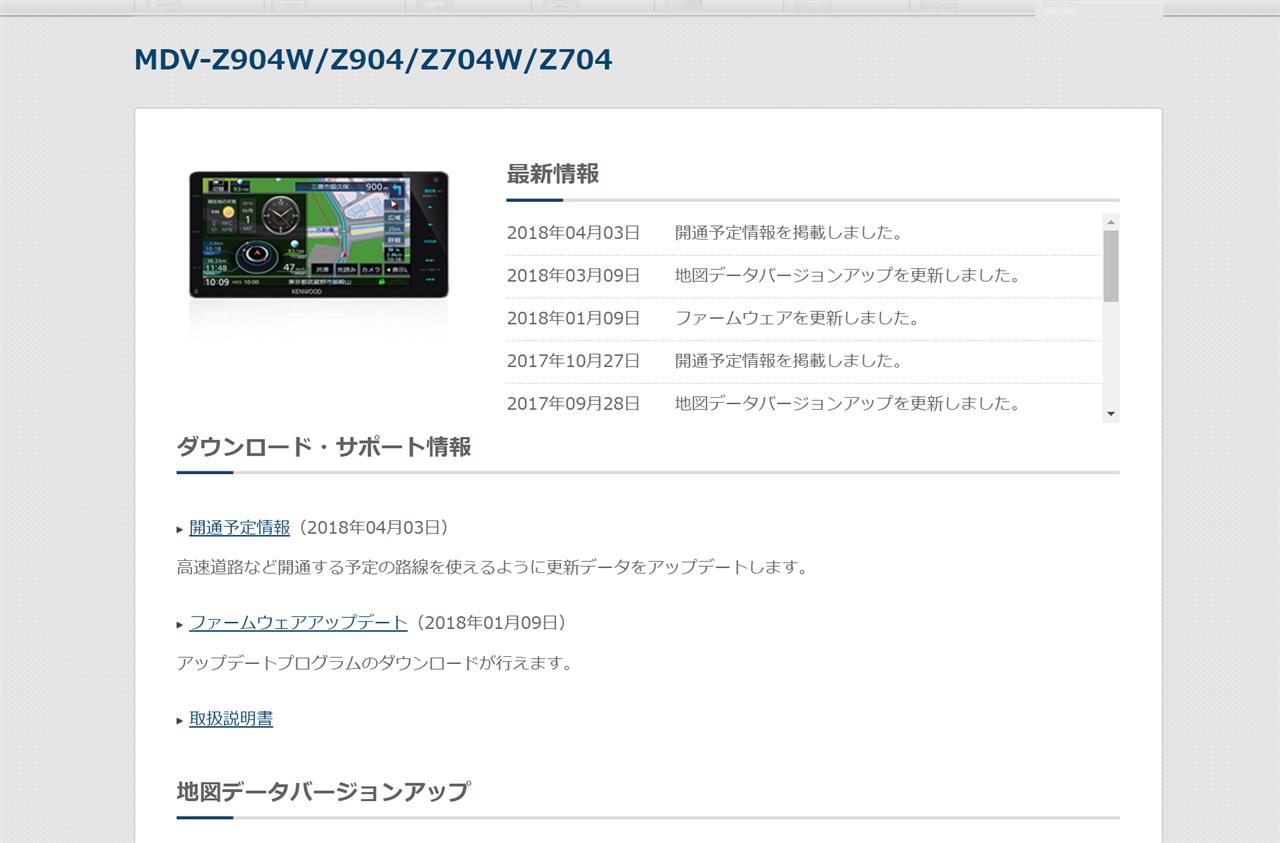
Task: Click the 地図データバージョンアップ section heading
Action: pyautogui.click(x=323, y=792)
